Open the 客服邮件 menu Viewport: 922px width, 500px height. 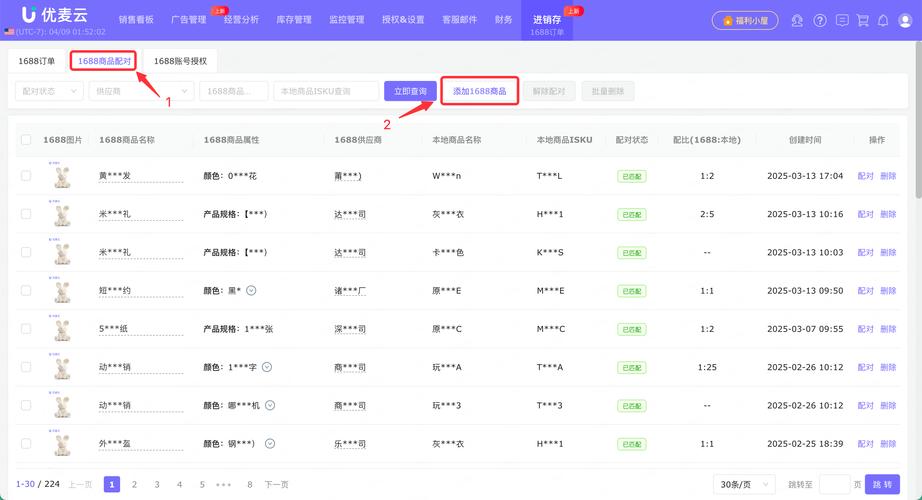click(460, 19)
